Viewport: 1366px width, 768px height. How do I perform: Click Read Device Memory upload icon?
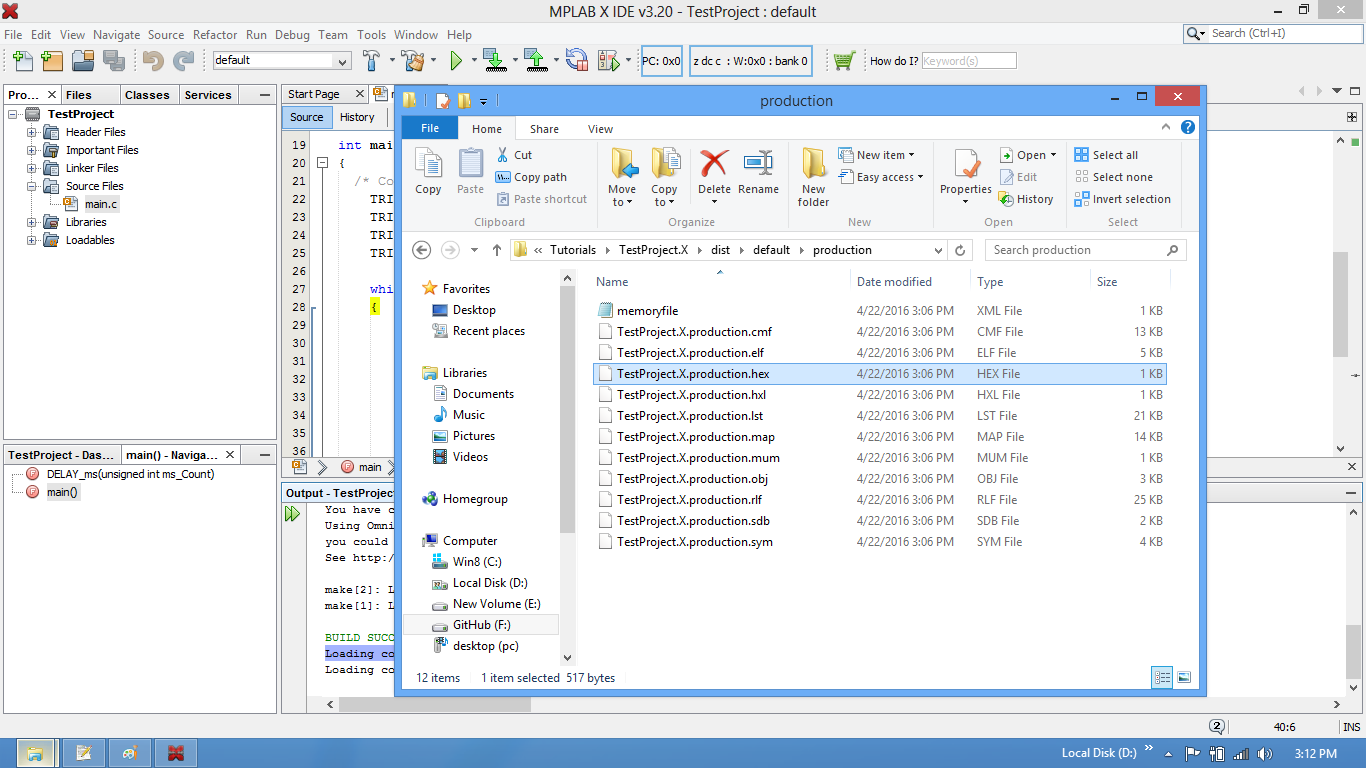[535, 61]
